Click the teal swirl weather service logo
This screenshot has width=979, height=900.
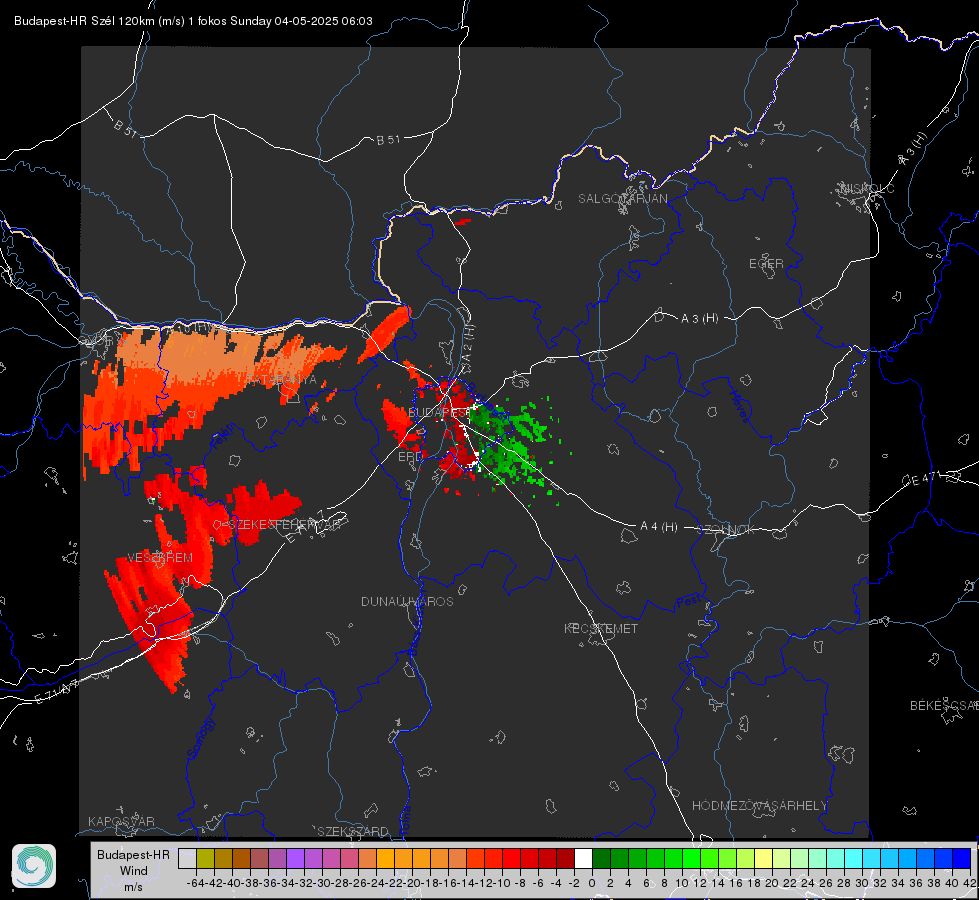tap(34, 866)
